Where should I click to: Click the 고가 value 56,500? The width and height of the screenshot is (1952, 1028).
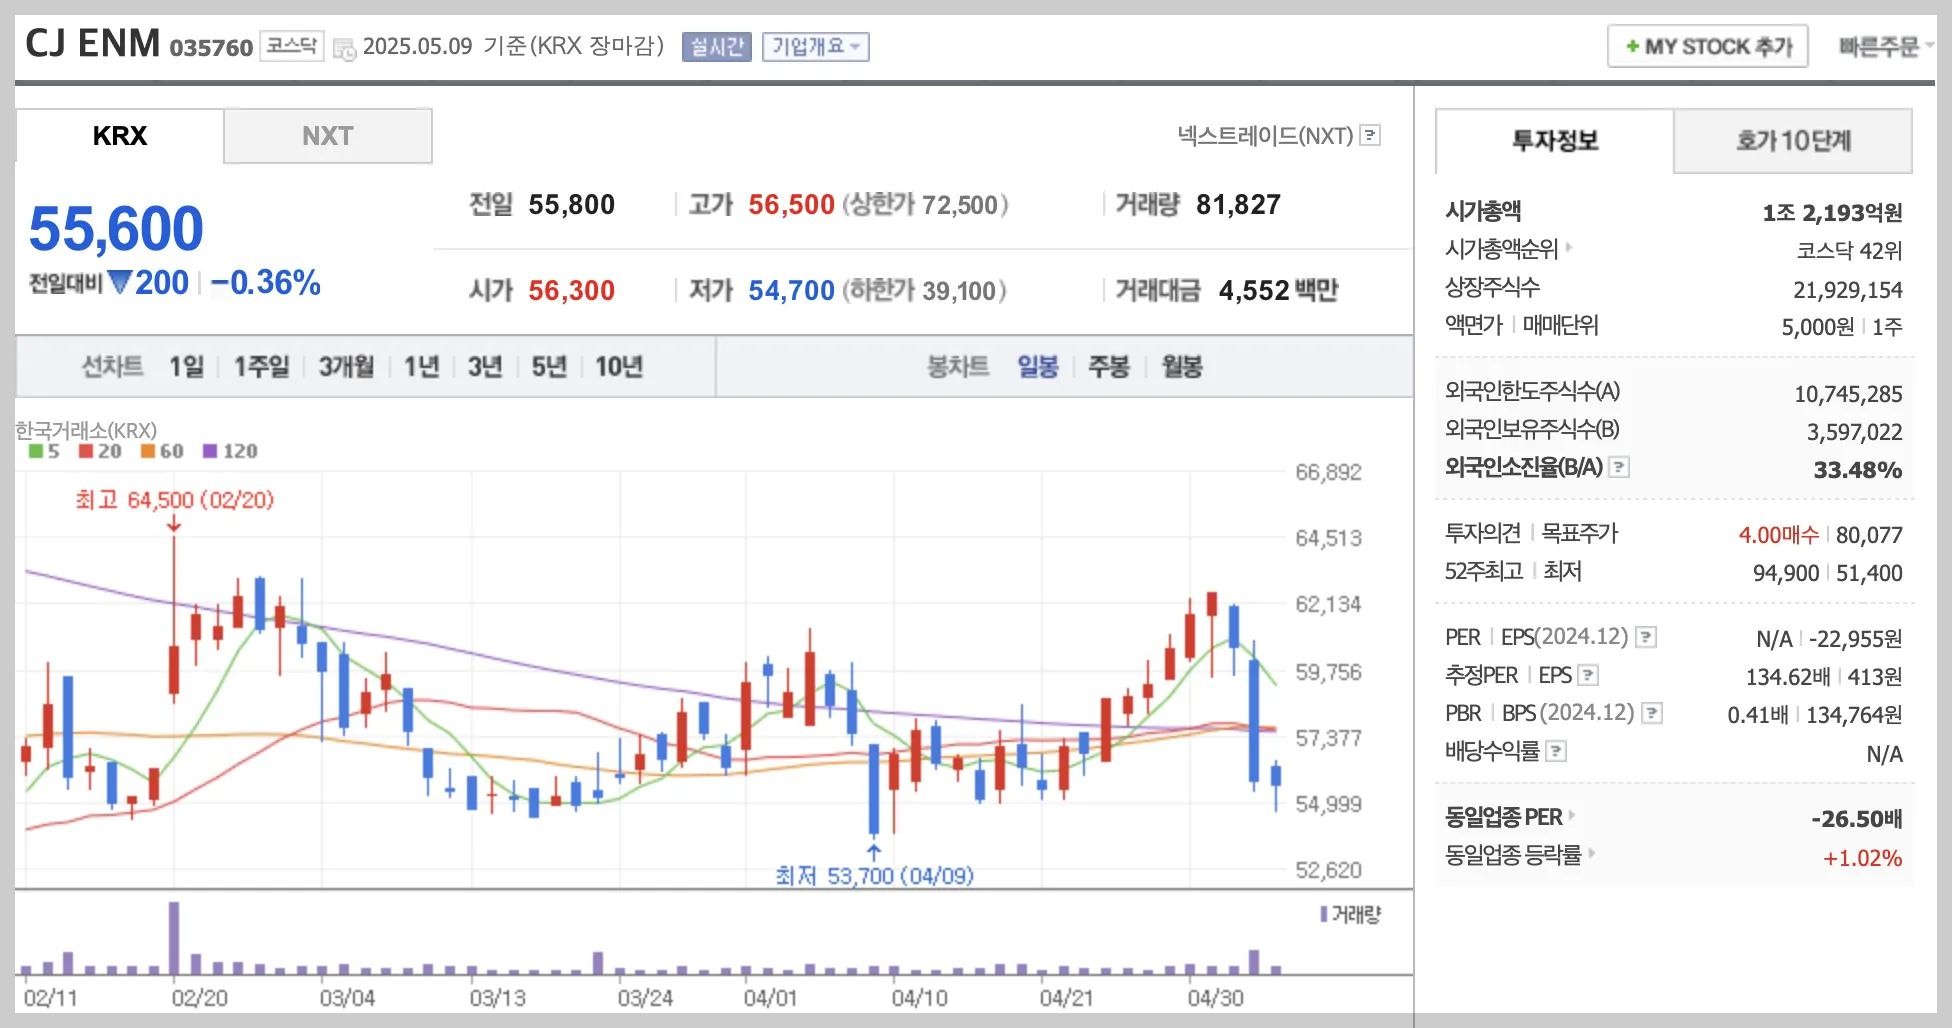coord(791,205)
